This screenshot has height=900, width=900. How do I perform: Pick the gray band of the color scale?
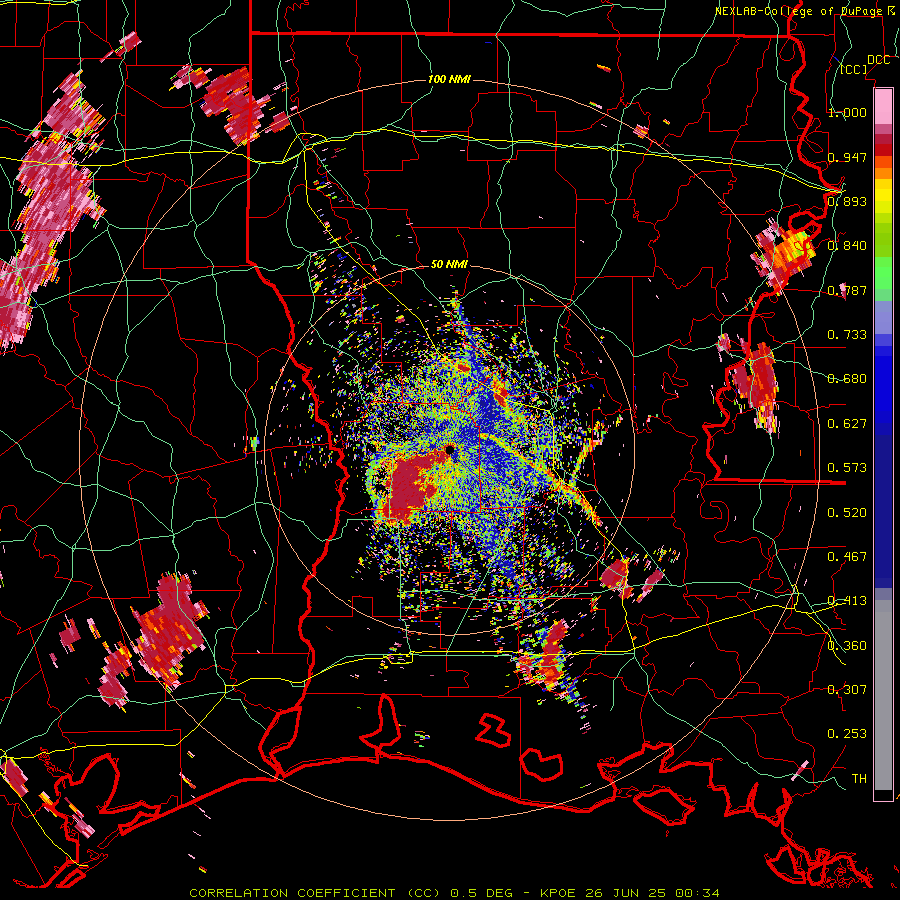point(883,695)
